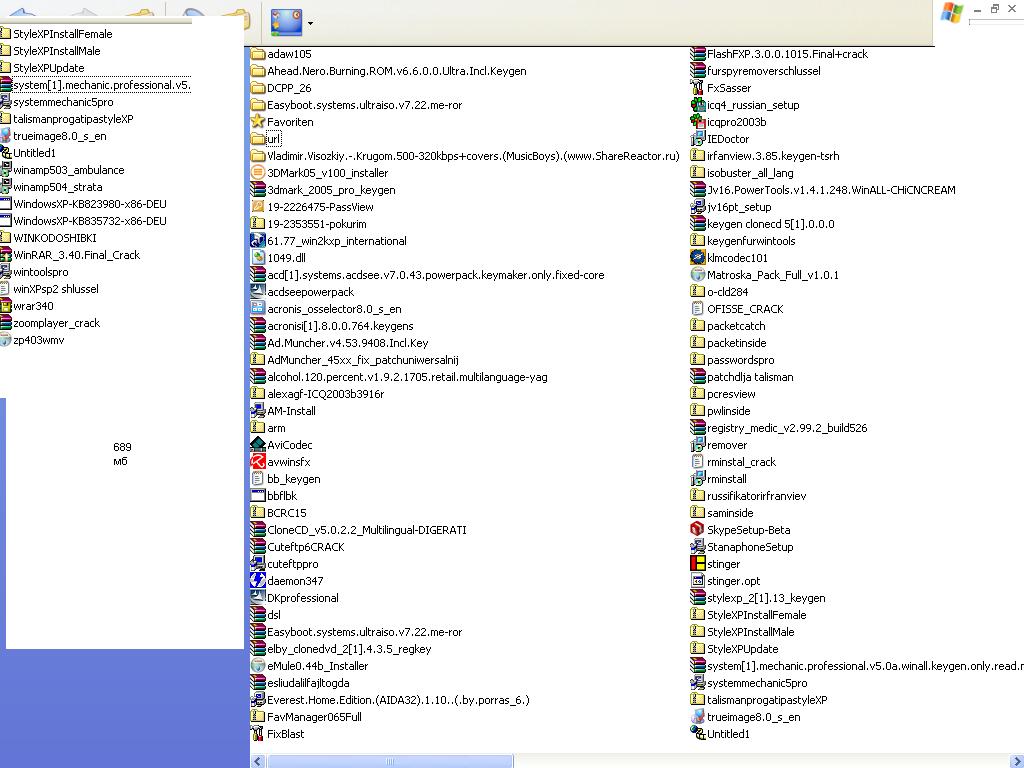Select winXPsp2 shlussel in left panel
The height and width of the screenshot is (768, 1024).
(56, 289)
